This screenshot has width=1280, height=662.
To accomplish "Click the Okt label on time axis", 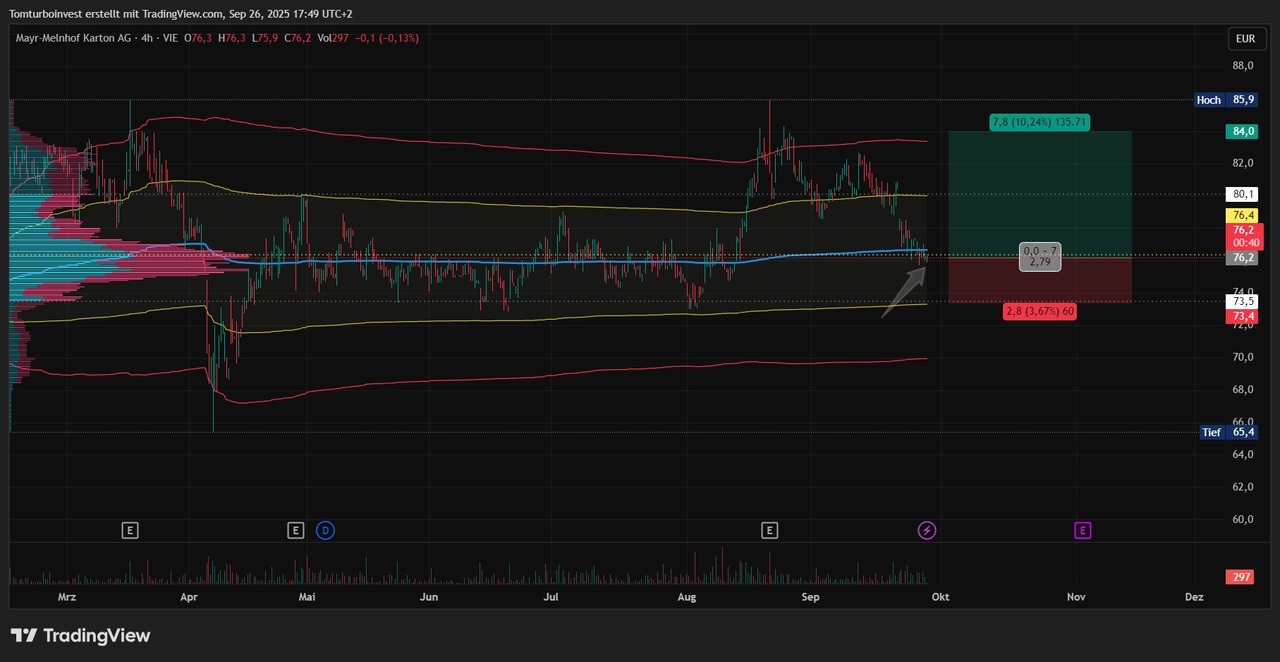I will [940, 597].
